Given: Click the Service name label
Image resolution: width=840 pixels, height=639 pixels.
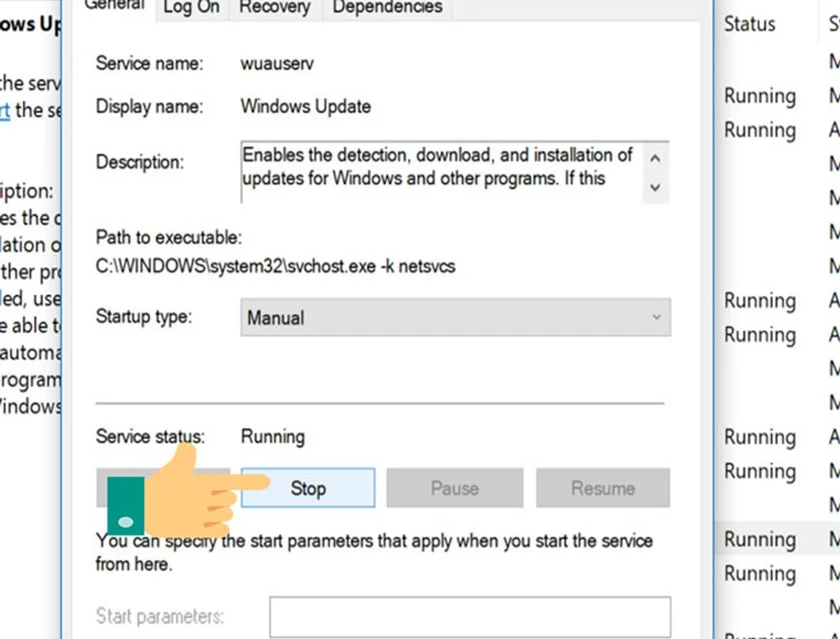Looking at the screenshot, I should pos(149,63).
